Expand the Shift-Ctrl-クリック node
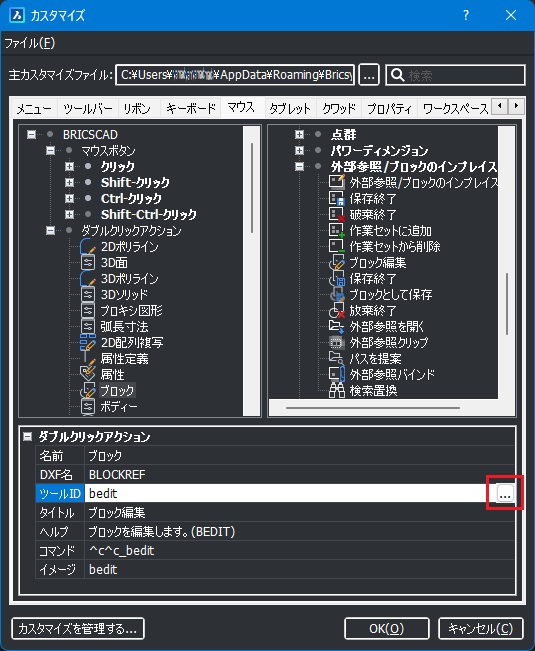The width and height of the screenshot is (535, 651). [x=69, y=214]
